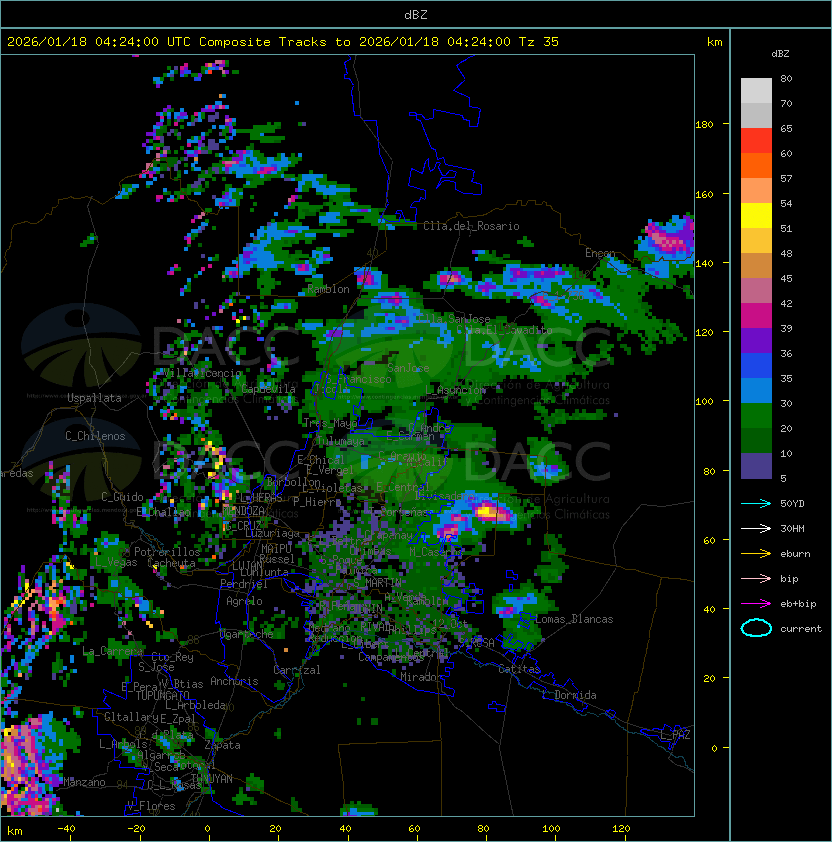Click the 'L_Dormida' map label
The height and width of the screenshot is (842, 832).
point(569,695)
